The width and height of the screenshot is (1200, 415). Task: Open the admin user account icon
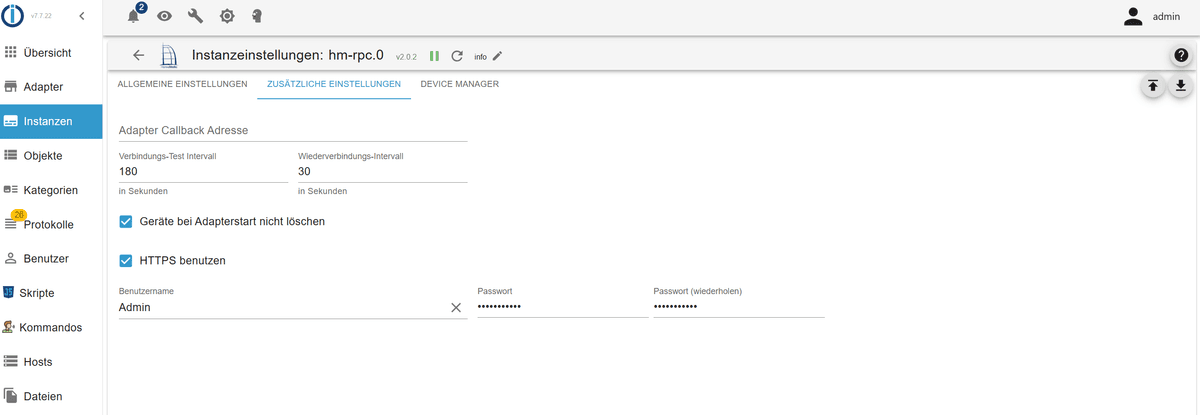click(1133, 16)
